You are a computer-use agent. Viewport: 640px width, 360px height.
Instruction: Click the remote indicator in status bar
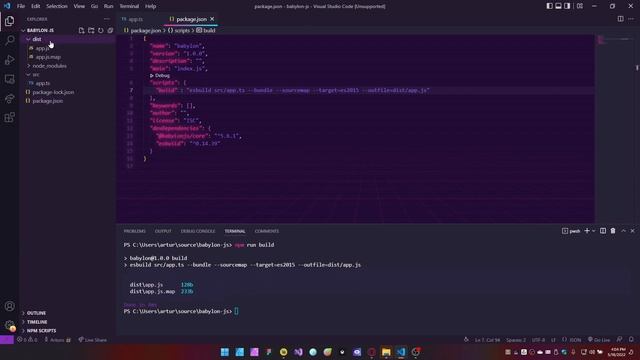tap(7, 340)
